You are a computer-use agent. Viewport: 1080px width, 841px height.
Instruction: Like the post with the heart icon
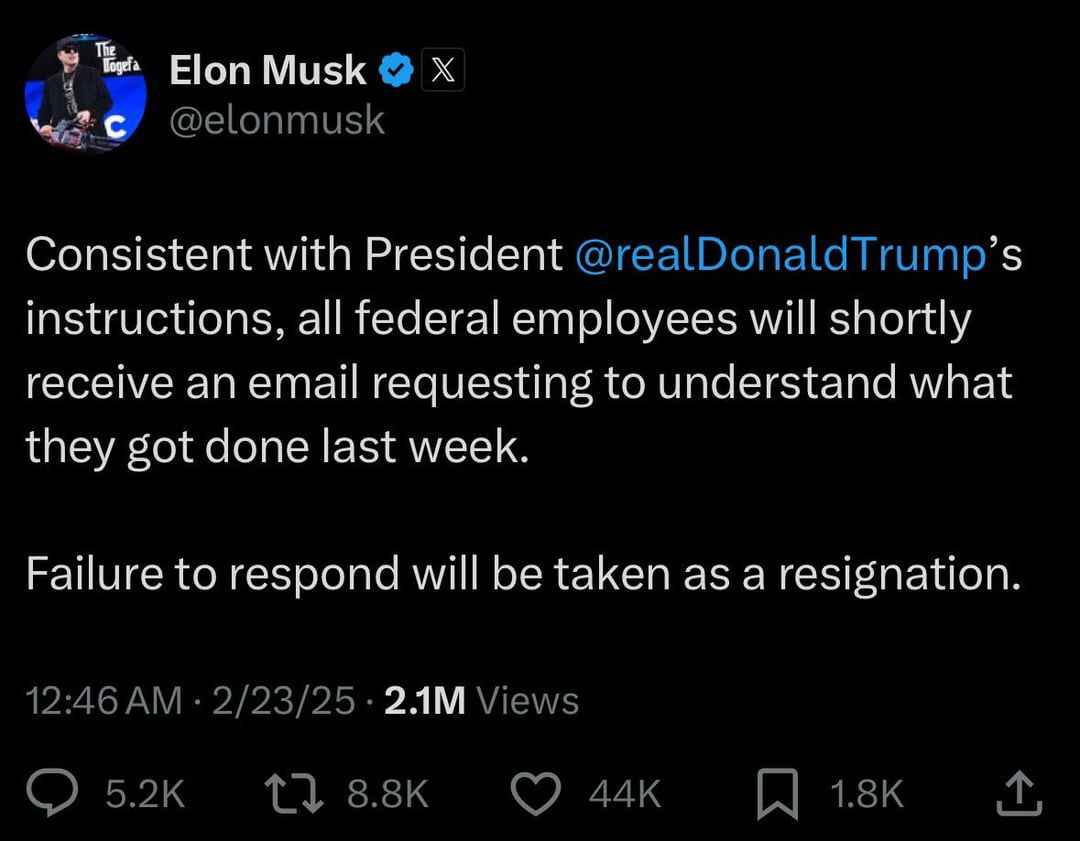tap(535, 793)
